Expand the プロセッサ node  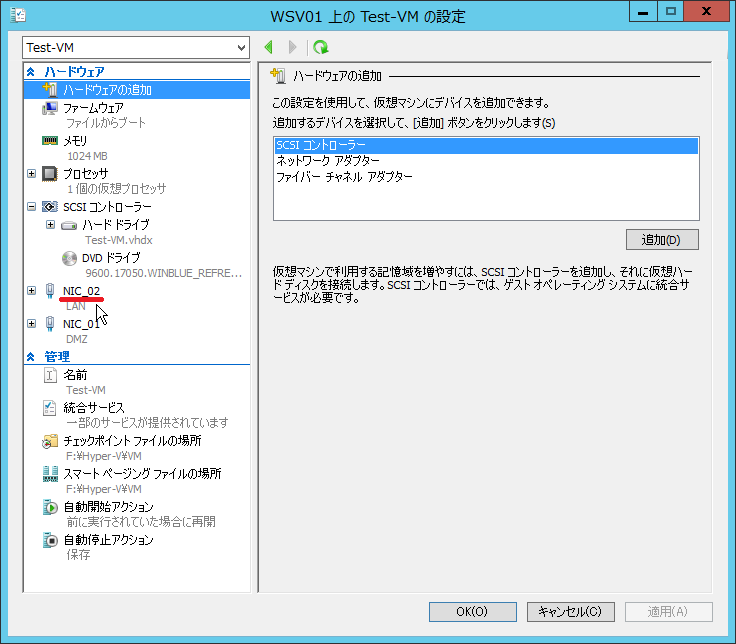[x=31, y=174]
